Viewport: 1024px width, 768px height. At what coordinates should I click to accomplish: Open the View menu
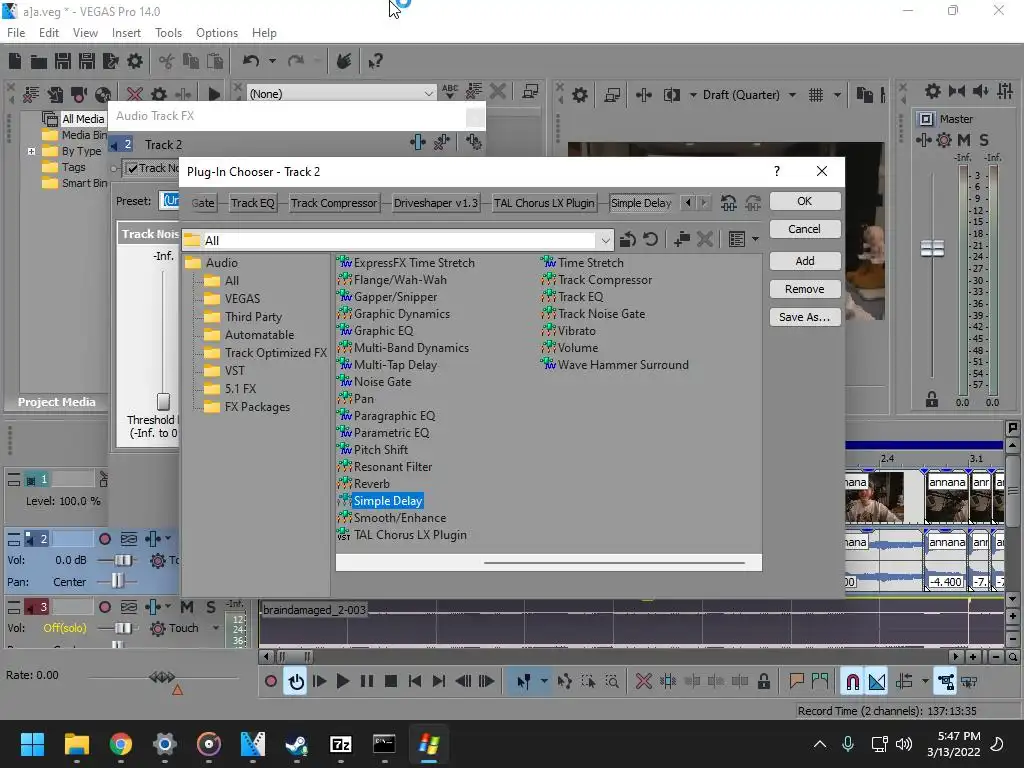(85, 33)
